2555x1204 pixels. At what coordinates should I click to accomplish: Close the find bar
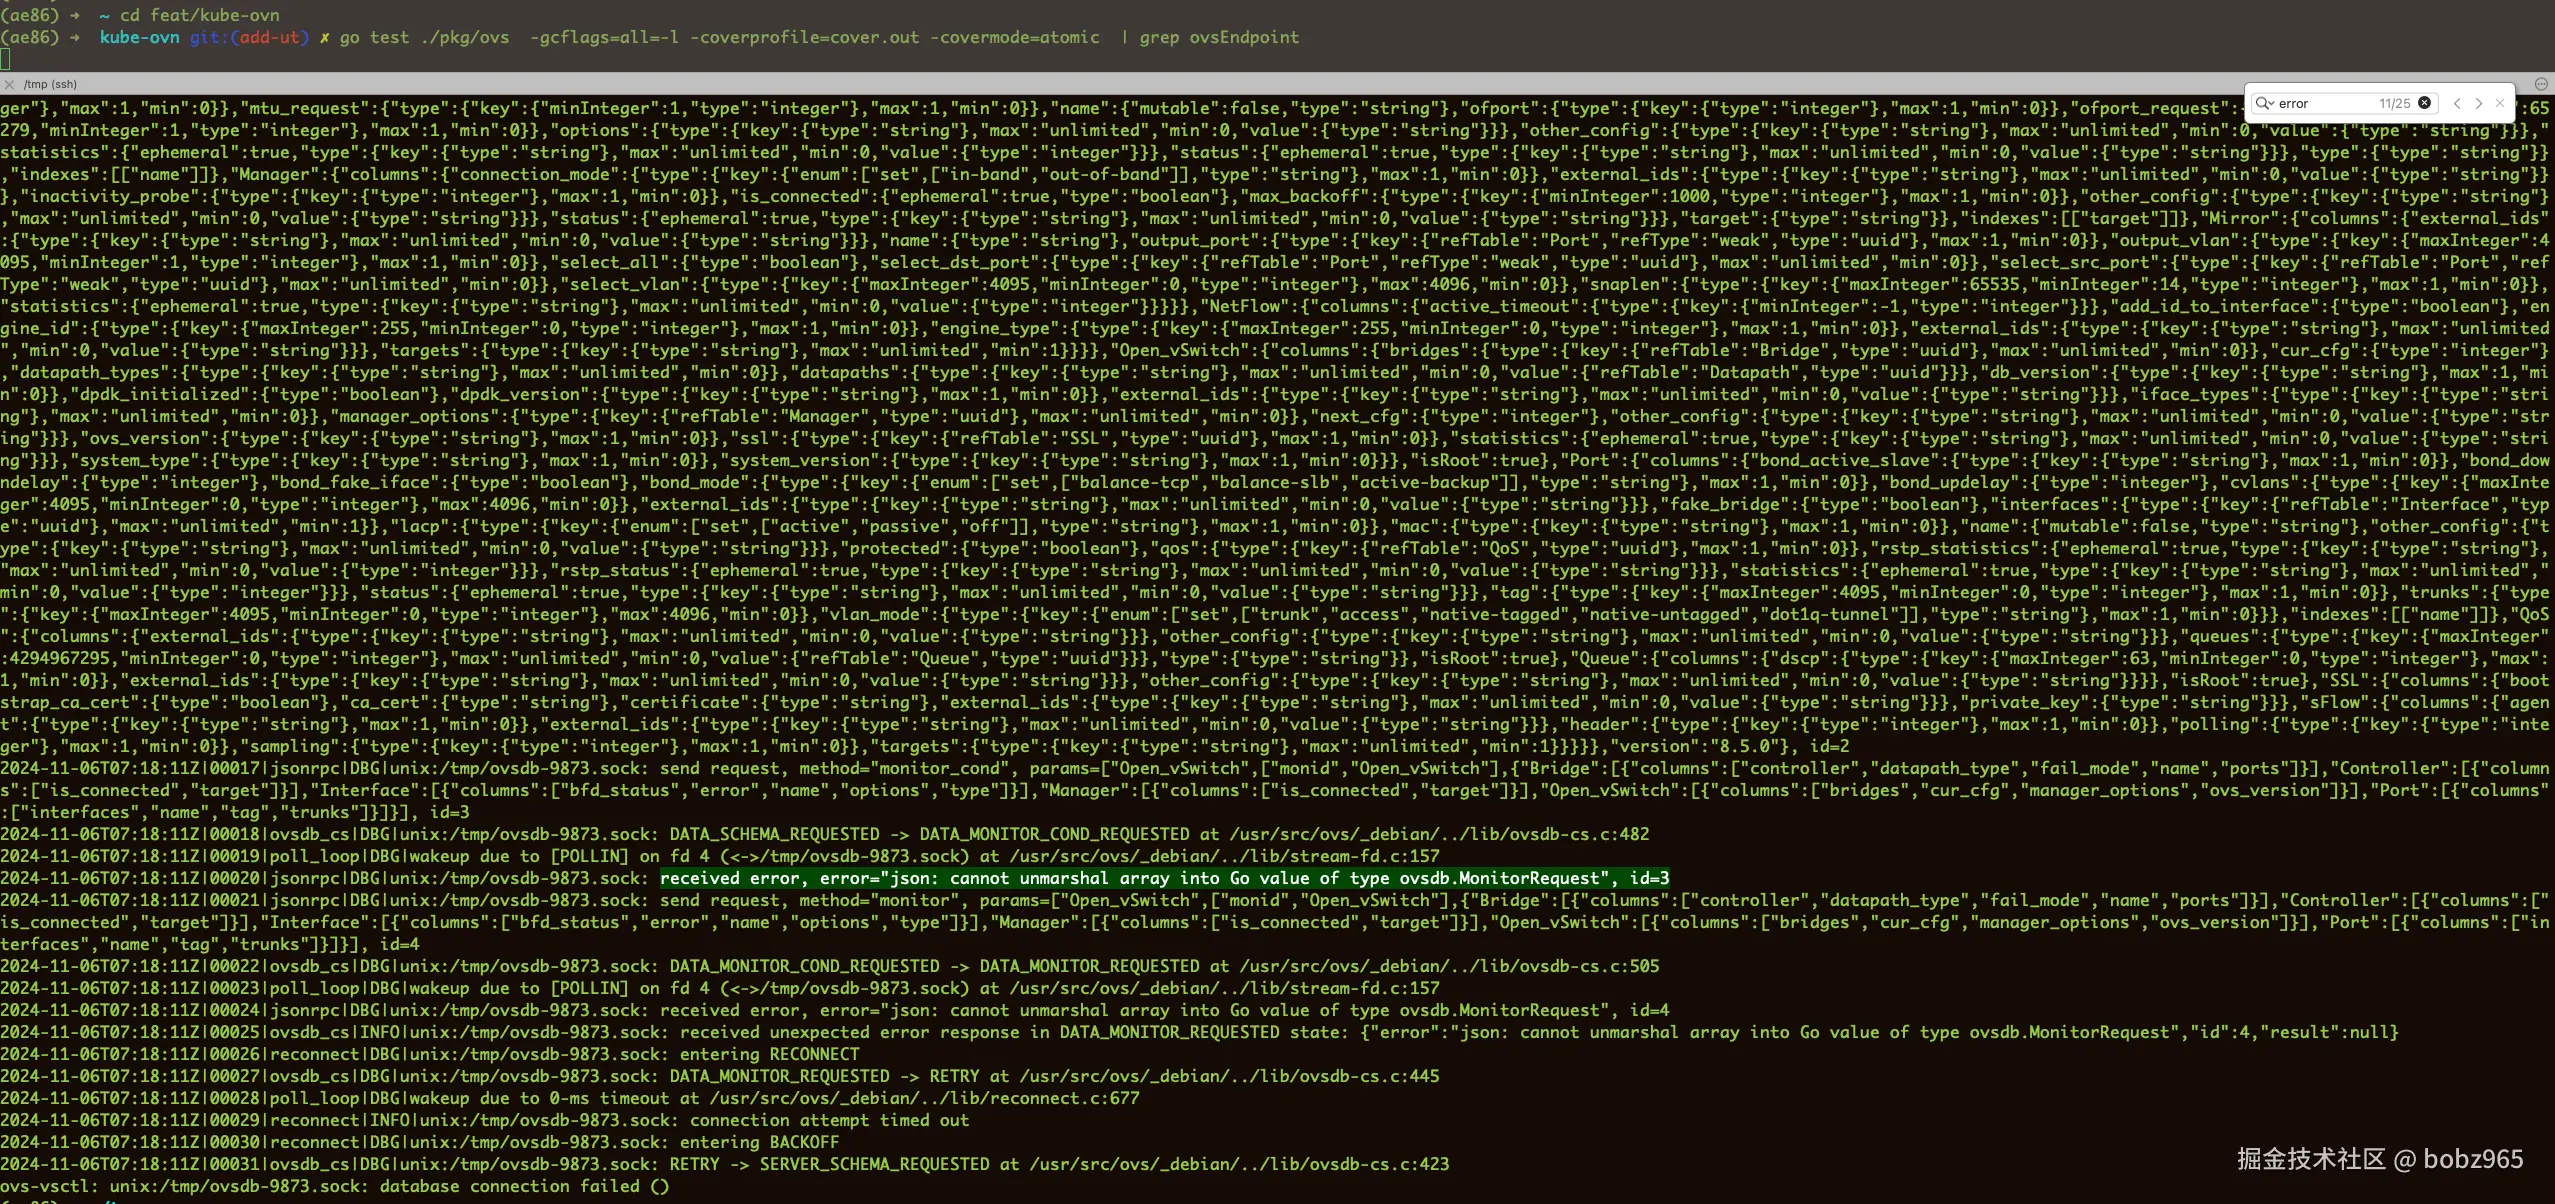pos(2500,103)
